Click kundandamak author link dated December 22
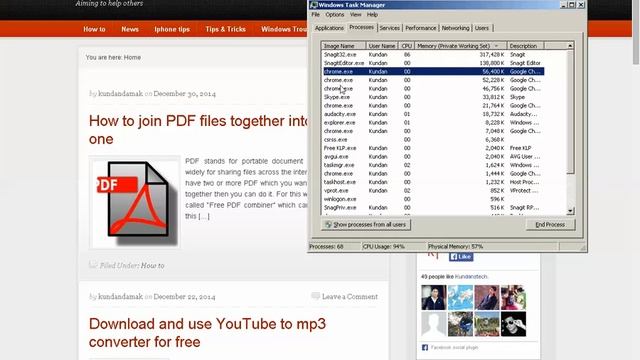Image resolution: width=640 pixels, height=360 pixels. point(120,297)
